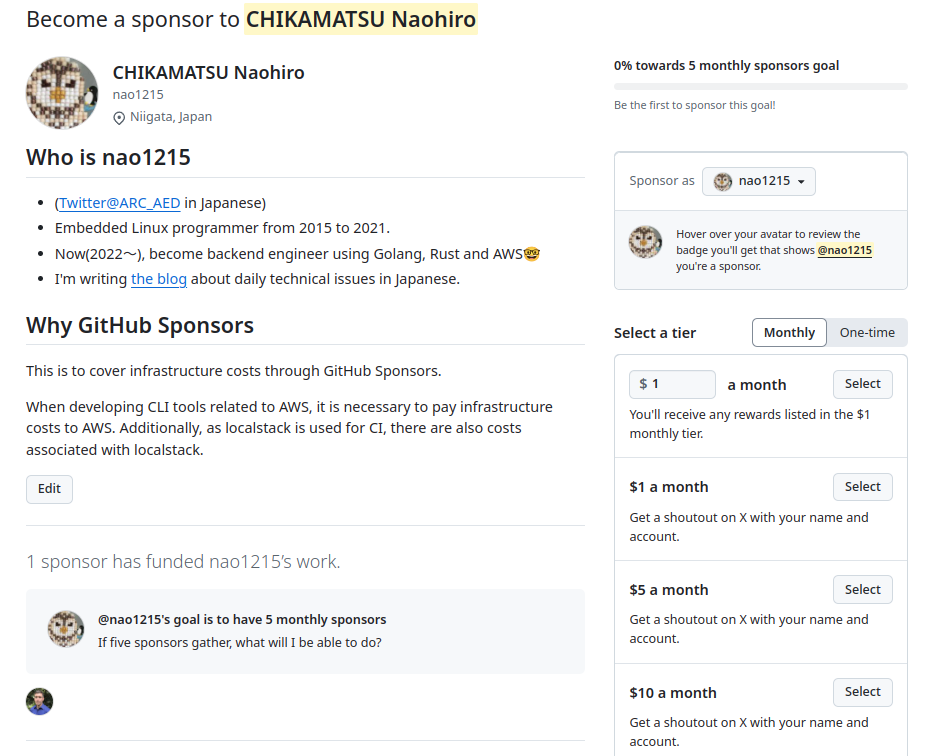
Task: Open the existing sponsor's avatar
Action: point(39,701)
